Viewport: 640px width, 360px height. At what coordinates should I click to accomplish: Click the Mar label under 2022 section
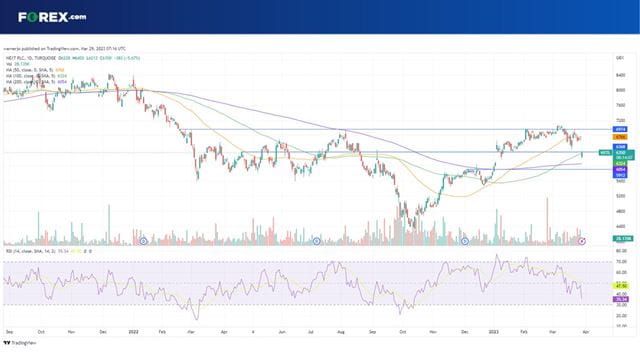[x=191, y=332]
